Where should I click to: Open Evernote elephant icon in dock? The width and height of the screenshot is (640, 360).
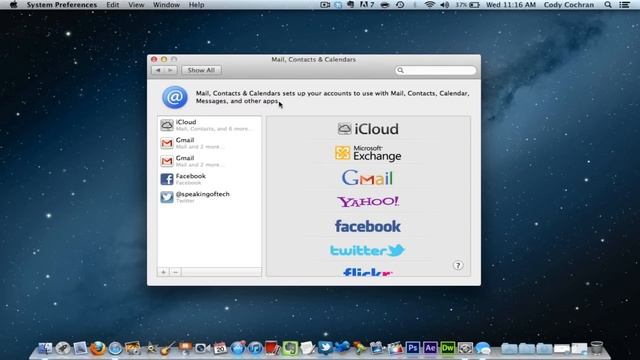click(x=290, y=348)
